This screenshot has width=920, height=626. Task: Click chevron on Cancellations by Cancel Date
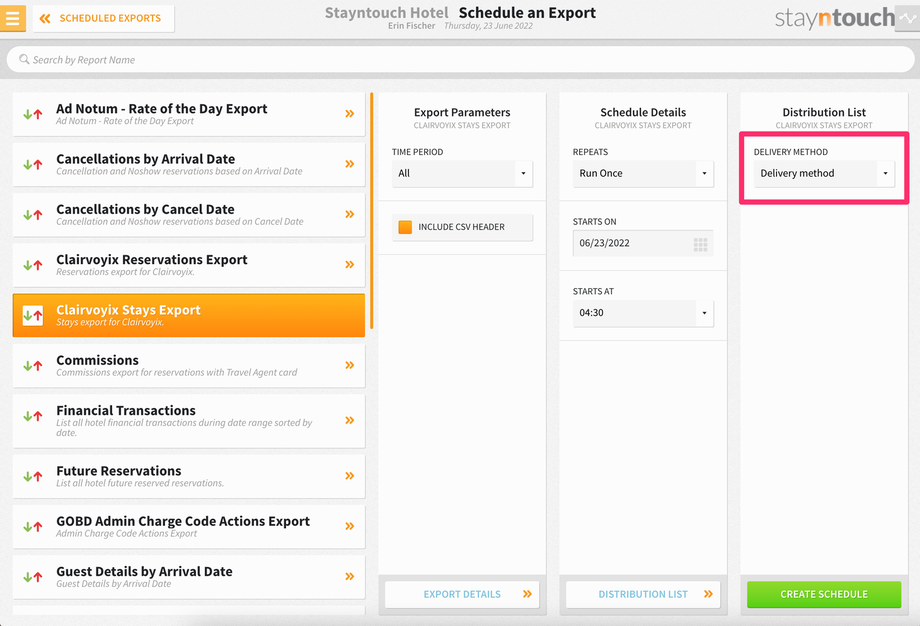coord(350,214)
